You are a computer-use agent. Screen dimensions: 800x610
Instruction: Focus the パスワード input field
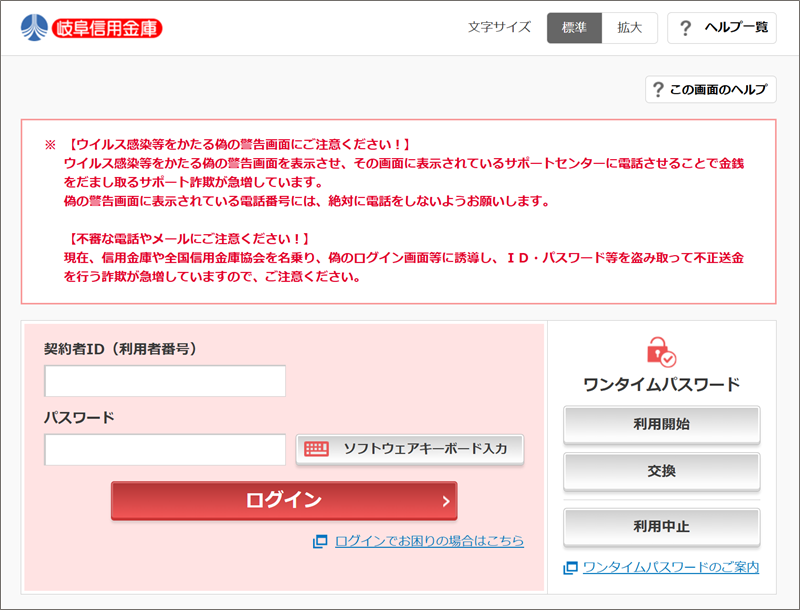click(165, 449)
